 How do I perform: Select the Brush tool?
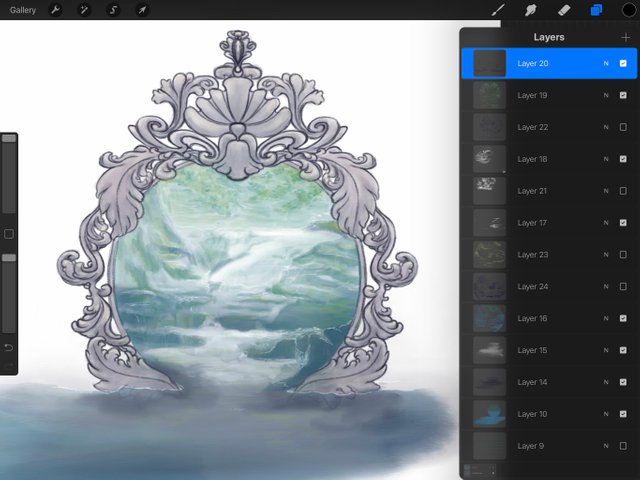pyautogui.click(x=498, y=10)
